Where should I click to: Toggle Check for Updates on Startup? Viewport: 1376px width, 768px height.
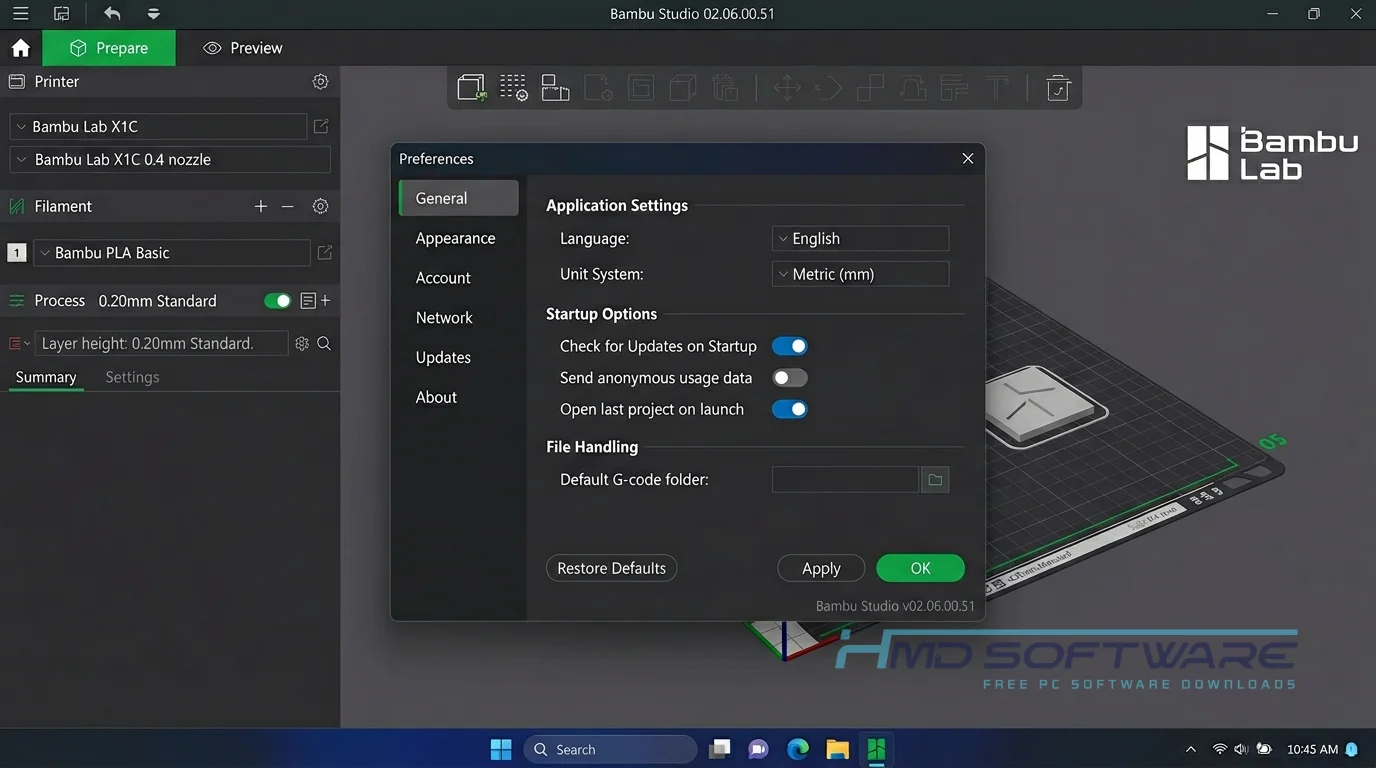[x=790, y=346]
